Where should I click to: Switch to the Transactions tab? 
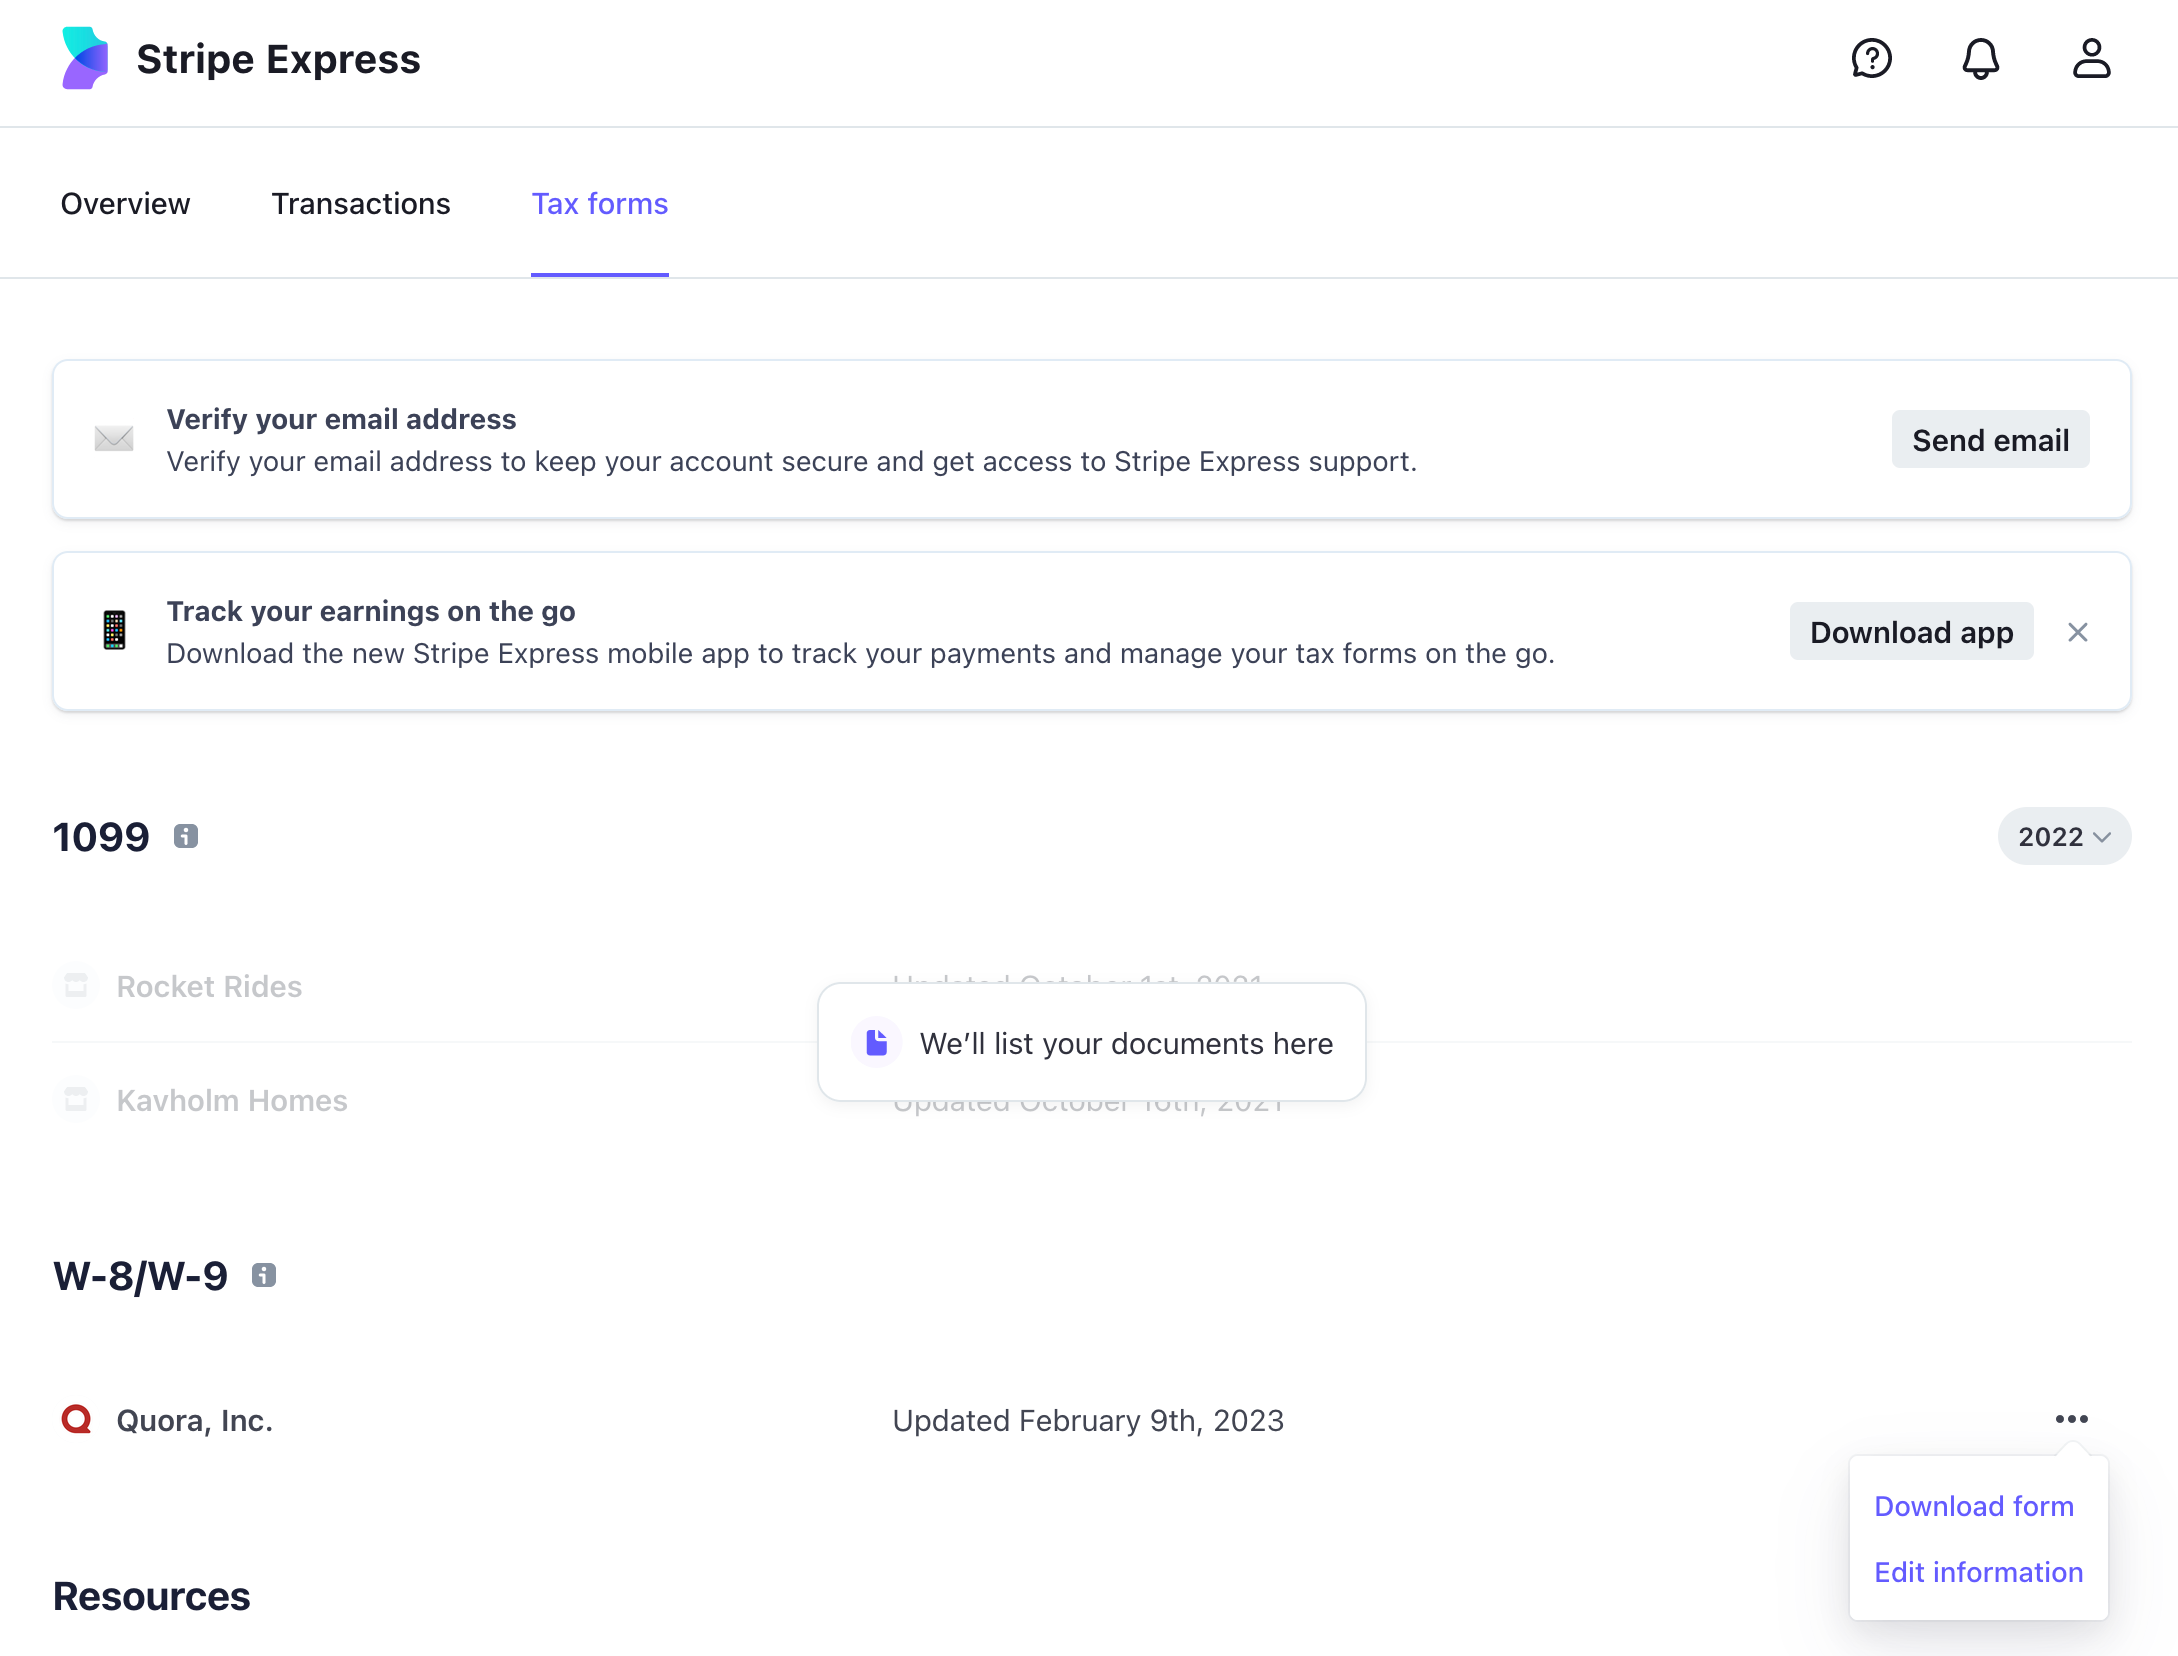[361, 203]
